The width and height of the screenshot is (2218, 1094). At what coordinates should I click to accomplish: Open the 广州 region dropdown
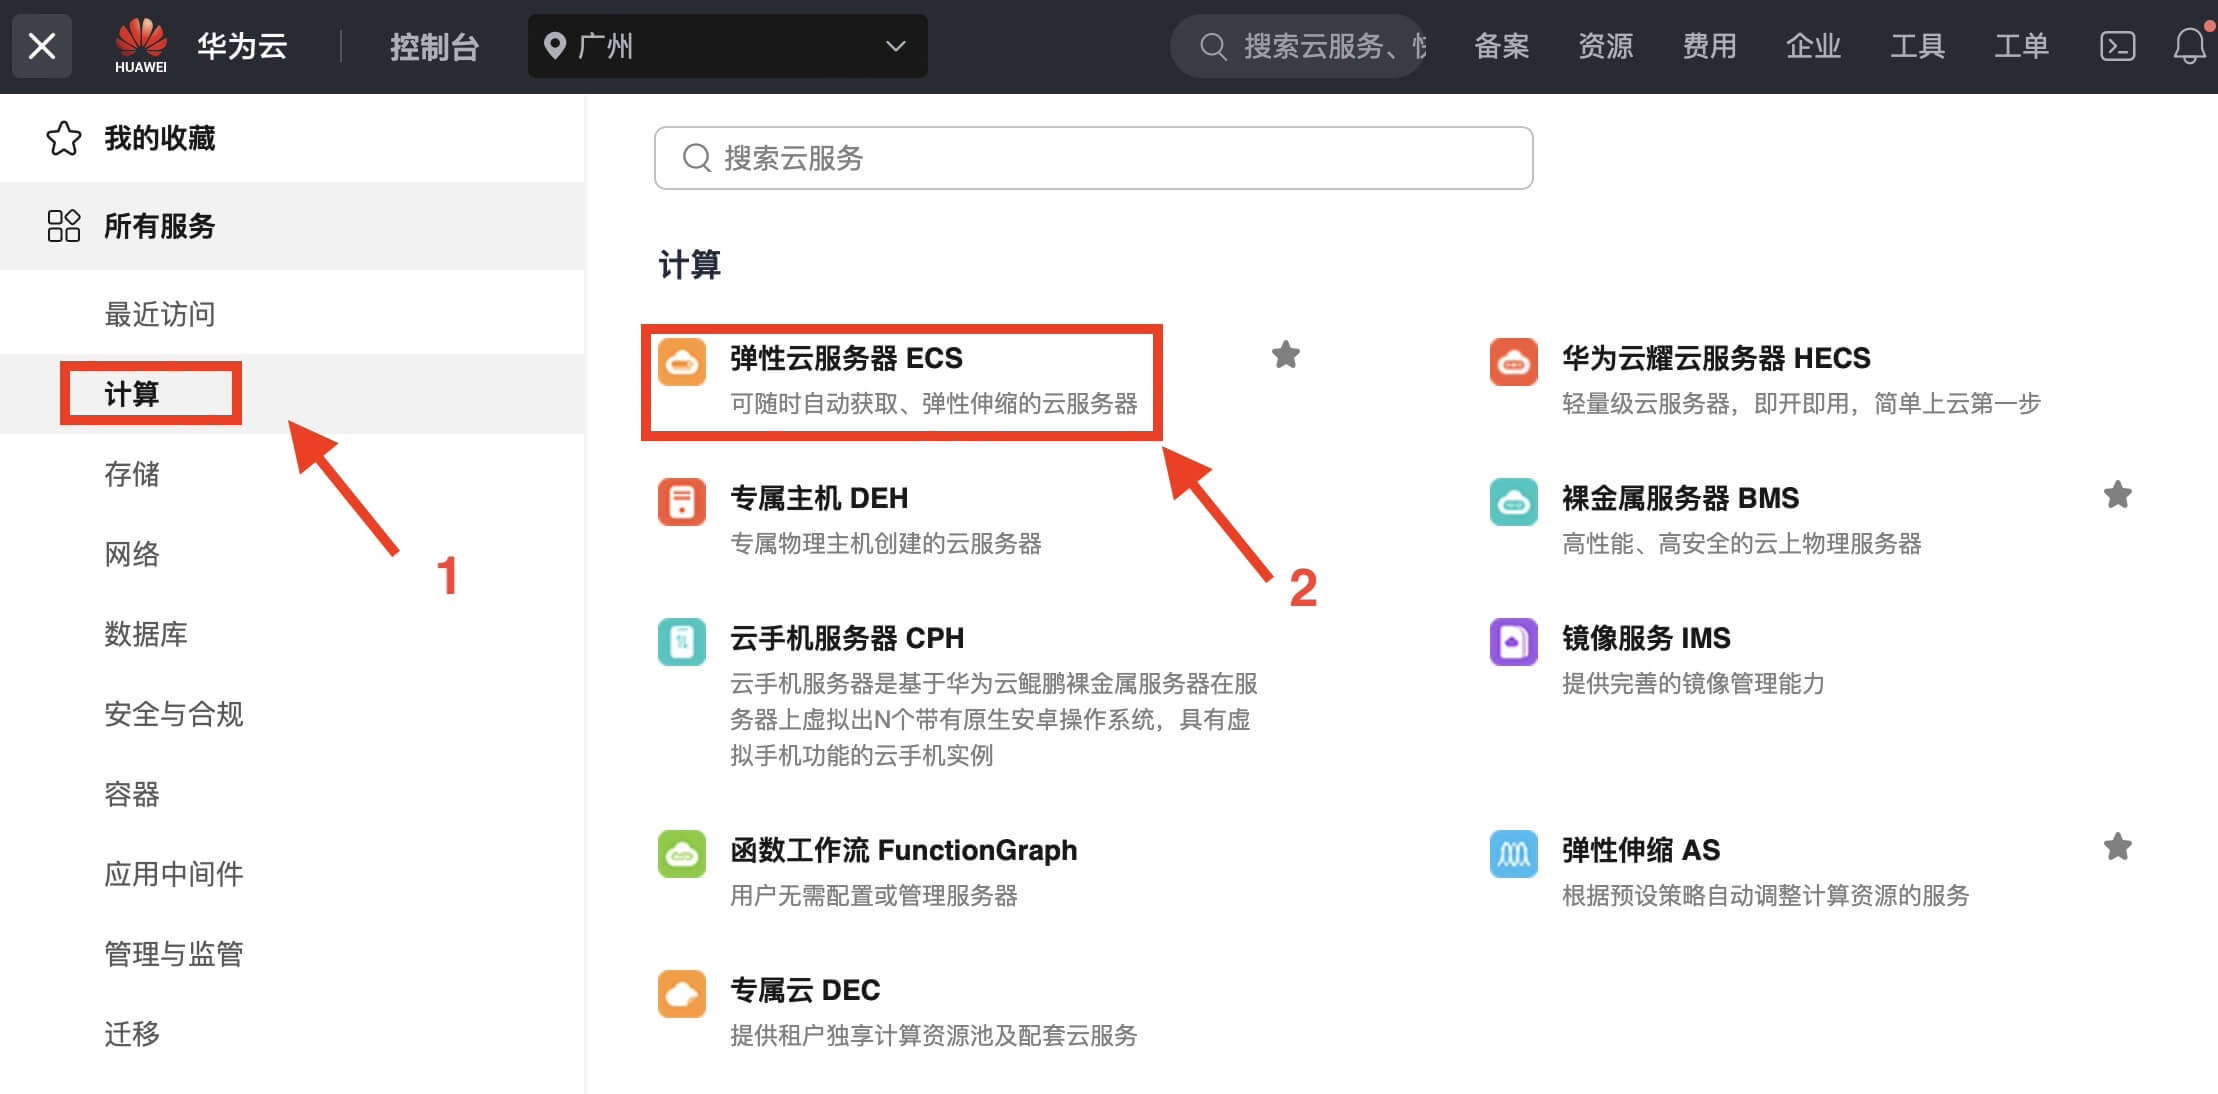(x=727, y=46)
